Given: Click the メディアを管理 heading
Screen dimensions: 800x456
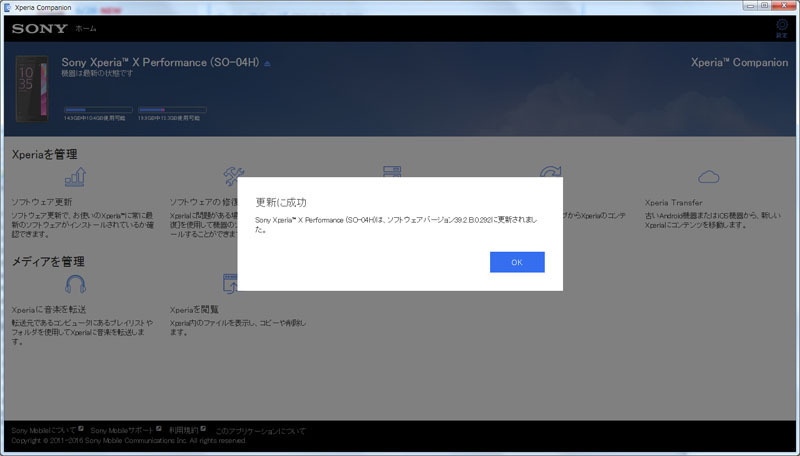Looking at the screenshot, I should point(48,262).
